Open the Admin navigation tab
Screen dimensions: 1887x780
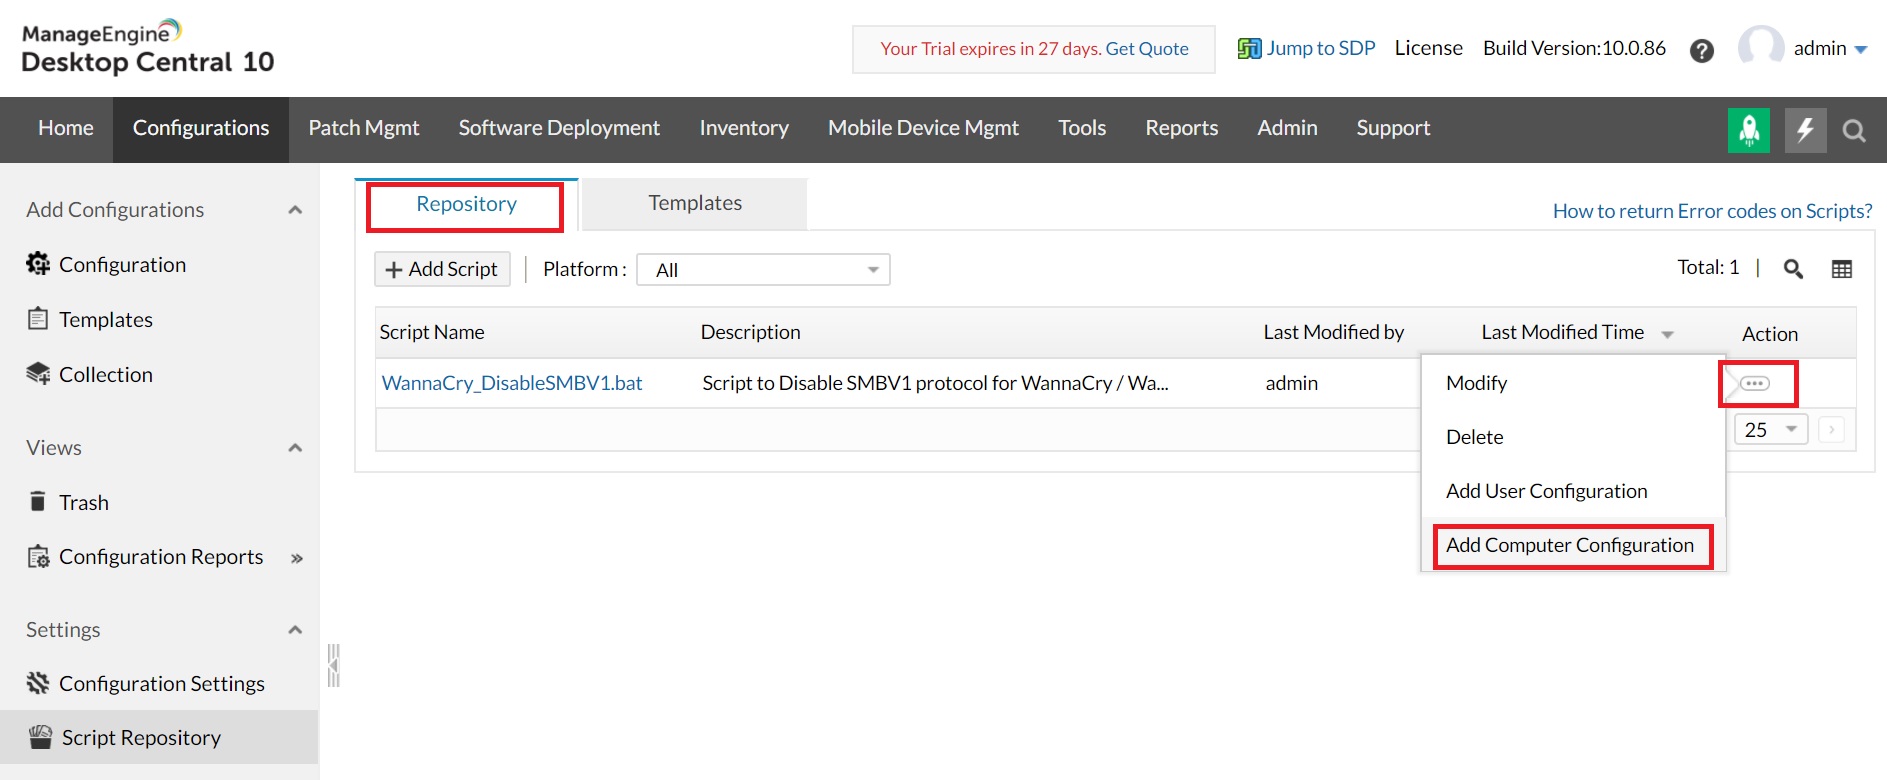(1287, 128)
